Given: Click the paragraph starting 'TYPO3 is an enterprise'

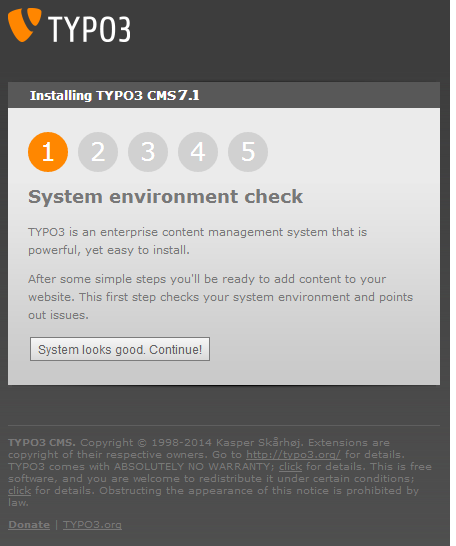Looking at the screenshot, I should (x=197, y=241).
